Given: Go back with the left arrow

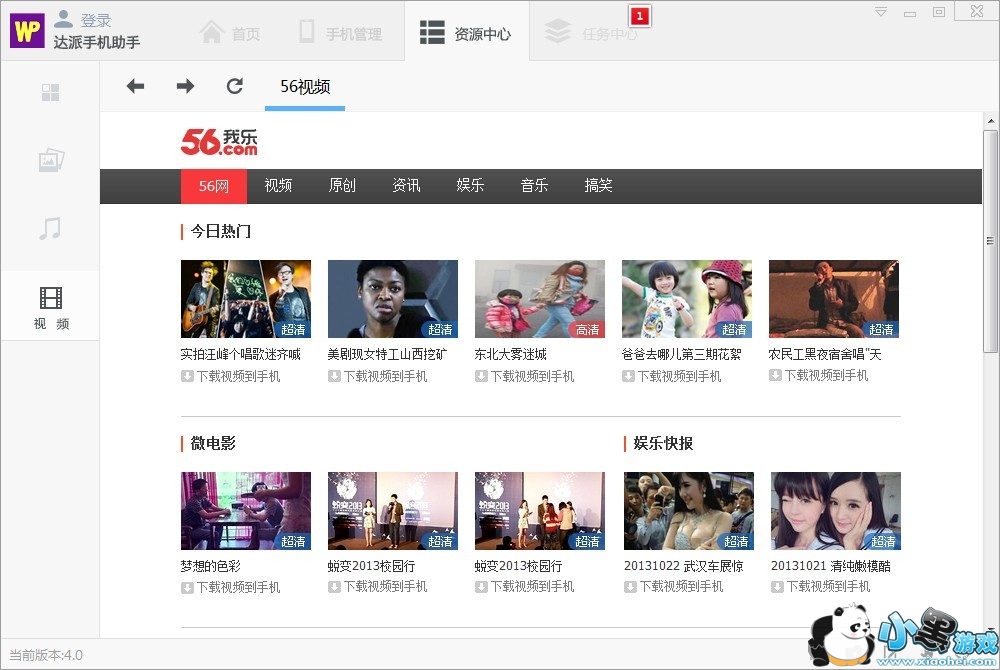Looking at the screenshot, I should [135, 86].
